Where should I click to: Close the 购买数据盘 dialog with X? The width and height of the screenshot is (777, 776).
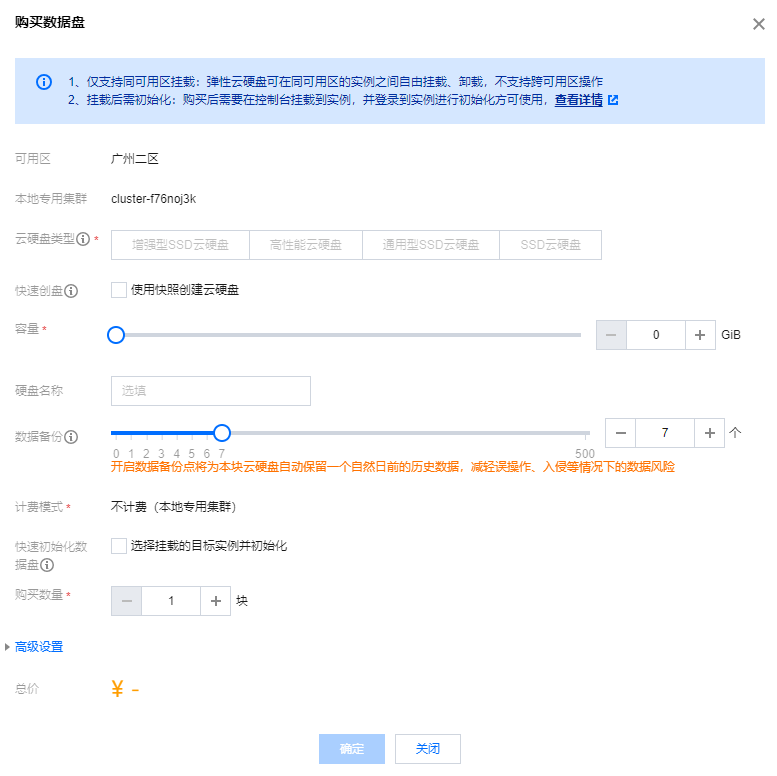[x=758, y=24]
